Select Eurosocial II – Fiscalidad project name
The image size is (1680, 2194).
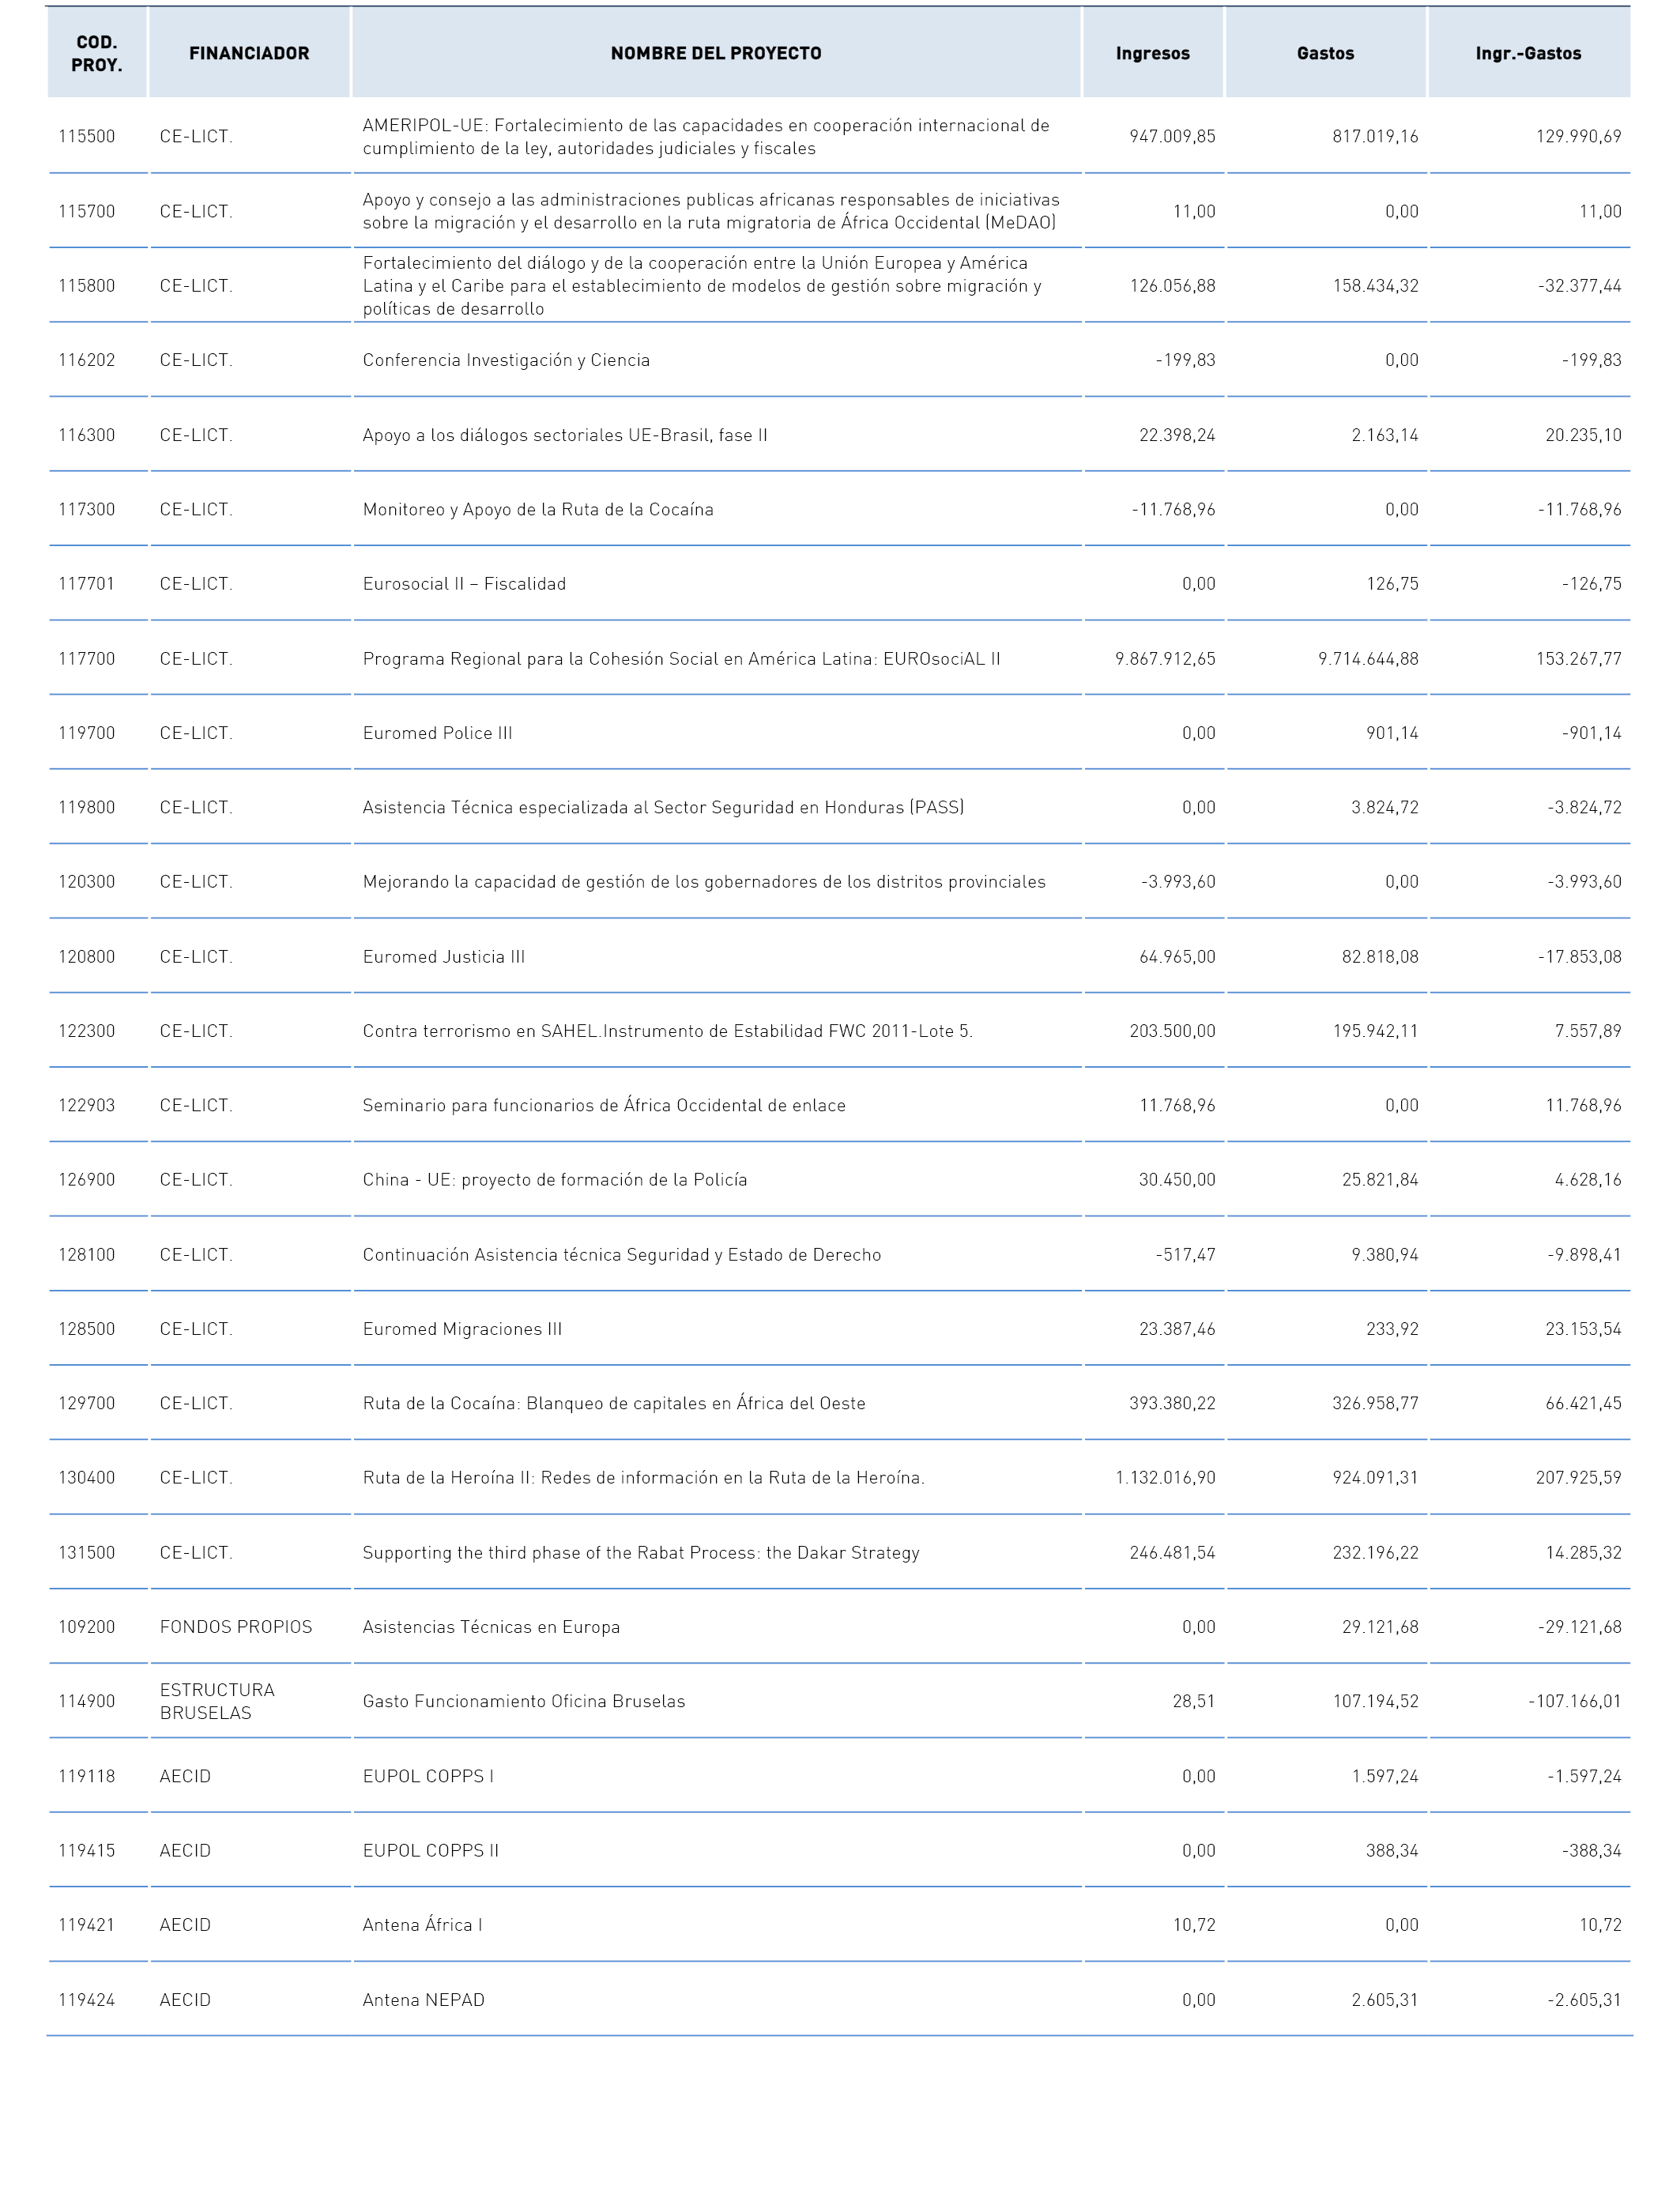tap(464, 584)
